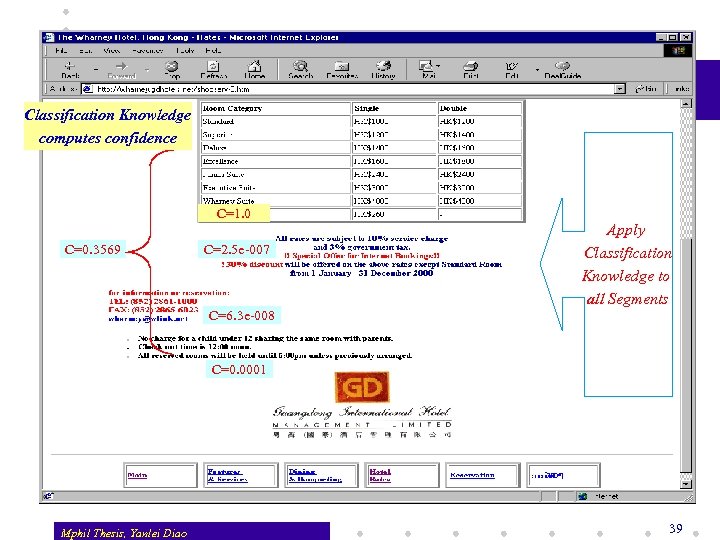Click the vertical scrollbar thumb
Screen dimensions: 720x540
(686, 356)
